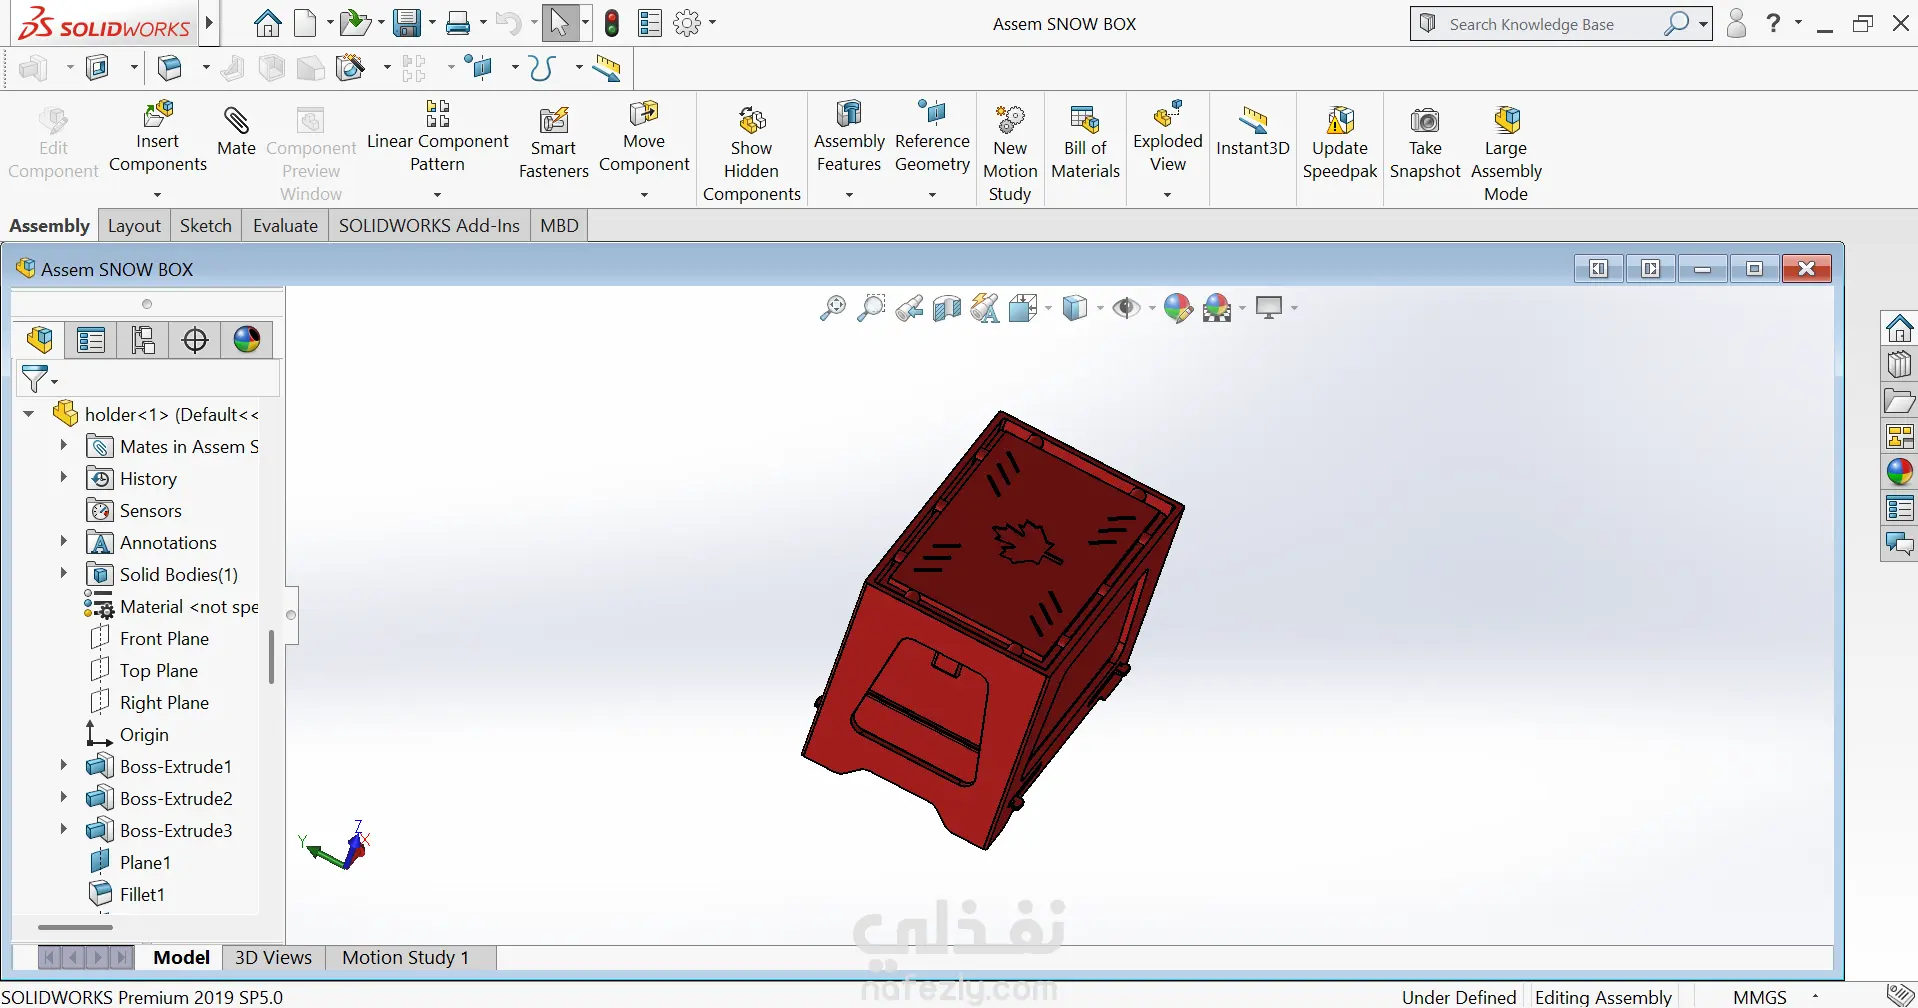The width and height of the screenshot is (1918, 1008).
Task: Open the PropertyManager tab
Action: (x=91, y=340)
